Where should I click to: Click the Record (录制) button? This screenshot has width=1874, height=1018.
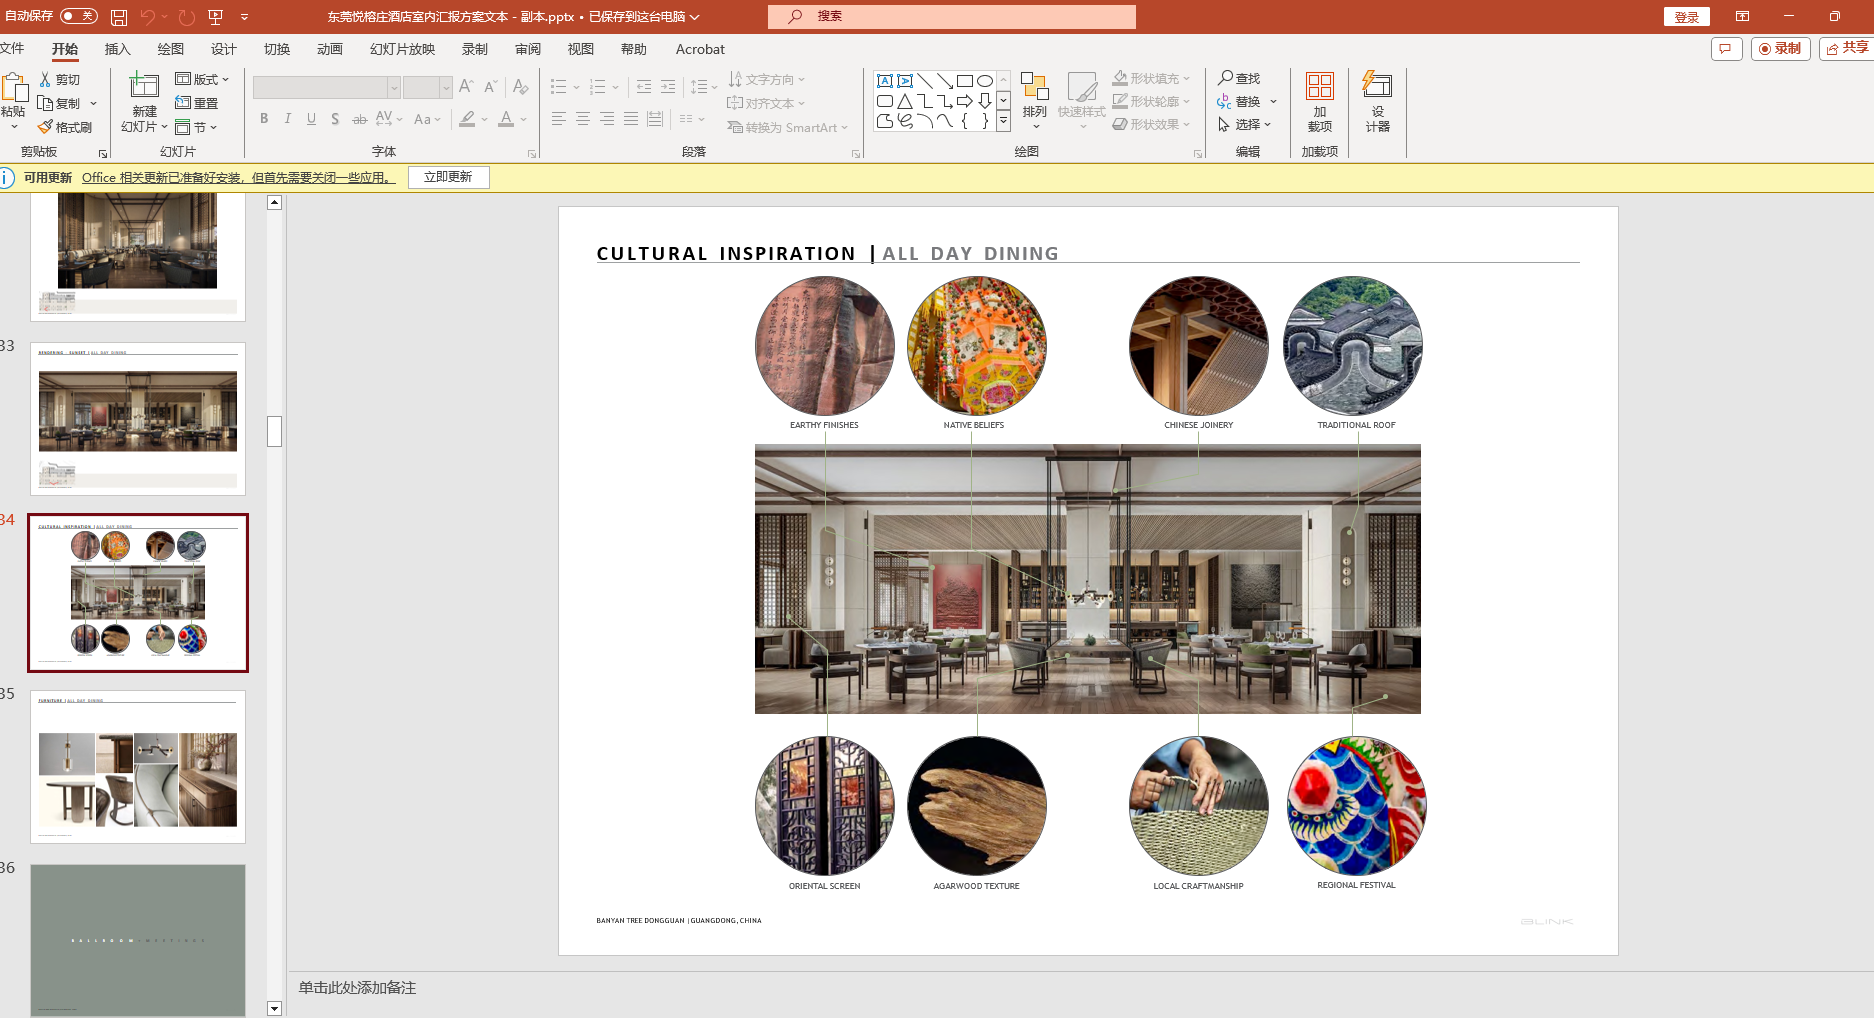[1780, 48]
